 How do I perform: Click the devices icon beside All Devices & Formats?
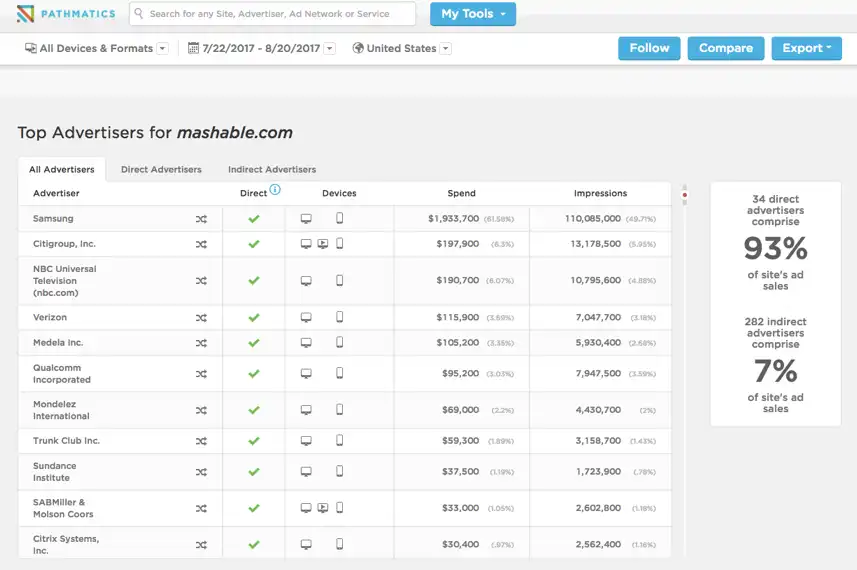[31, 48]
